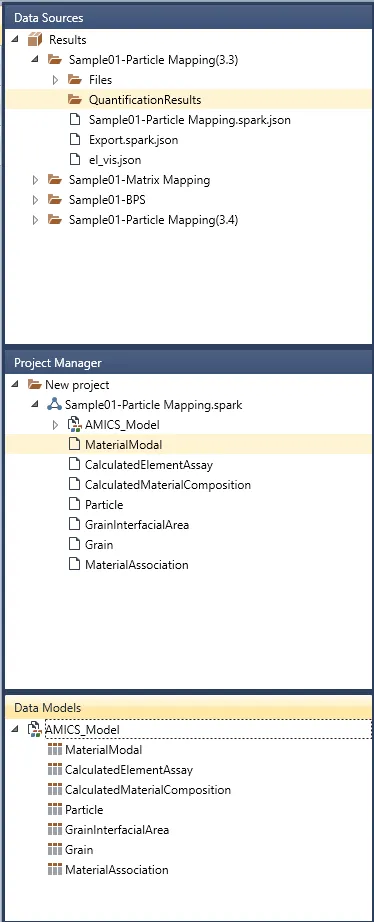Click Sample01-Particle Mapping(3.4) folder icon

(55, 219)
